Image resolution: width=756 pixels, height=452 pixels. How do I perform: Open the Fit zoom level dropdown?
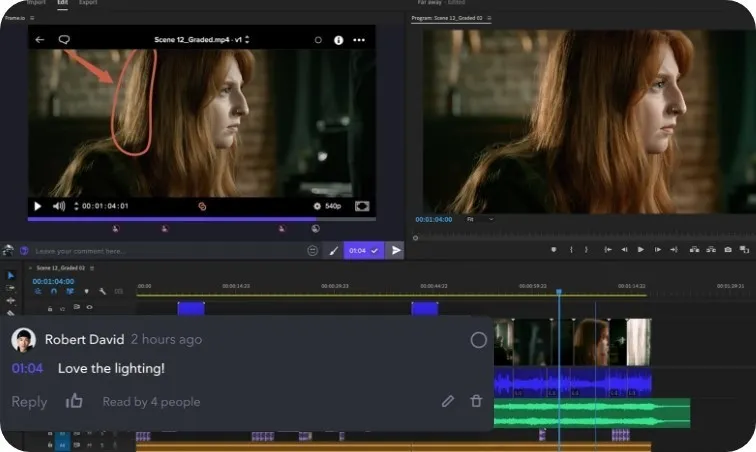(x=480, y=219)
